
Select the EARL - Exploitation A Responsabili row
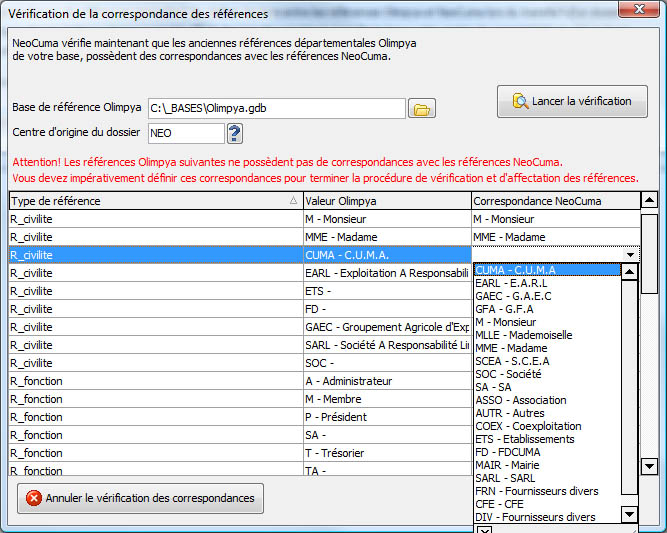pos(387,273)
